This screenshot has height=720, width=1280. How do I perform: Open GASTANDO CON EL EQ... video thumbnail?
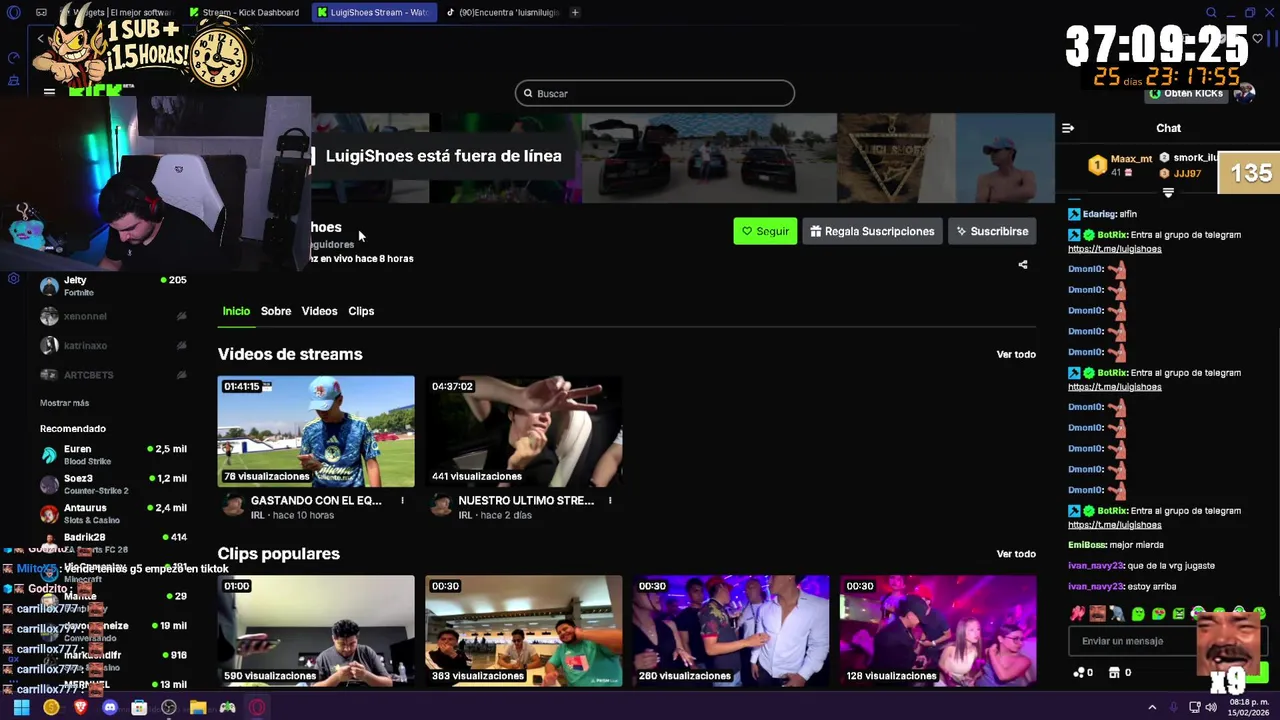[316, 431]
